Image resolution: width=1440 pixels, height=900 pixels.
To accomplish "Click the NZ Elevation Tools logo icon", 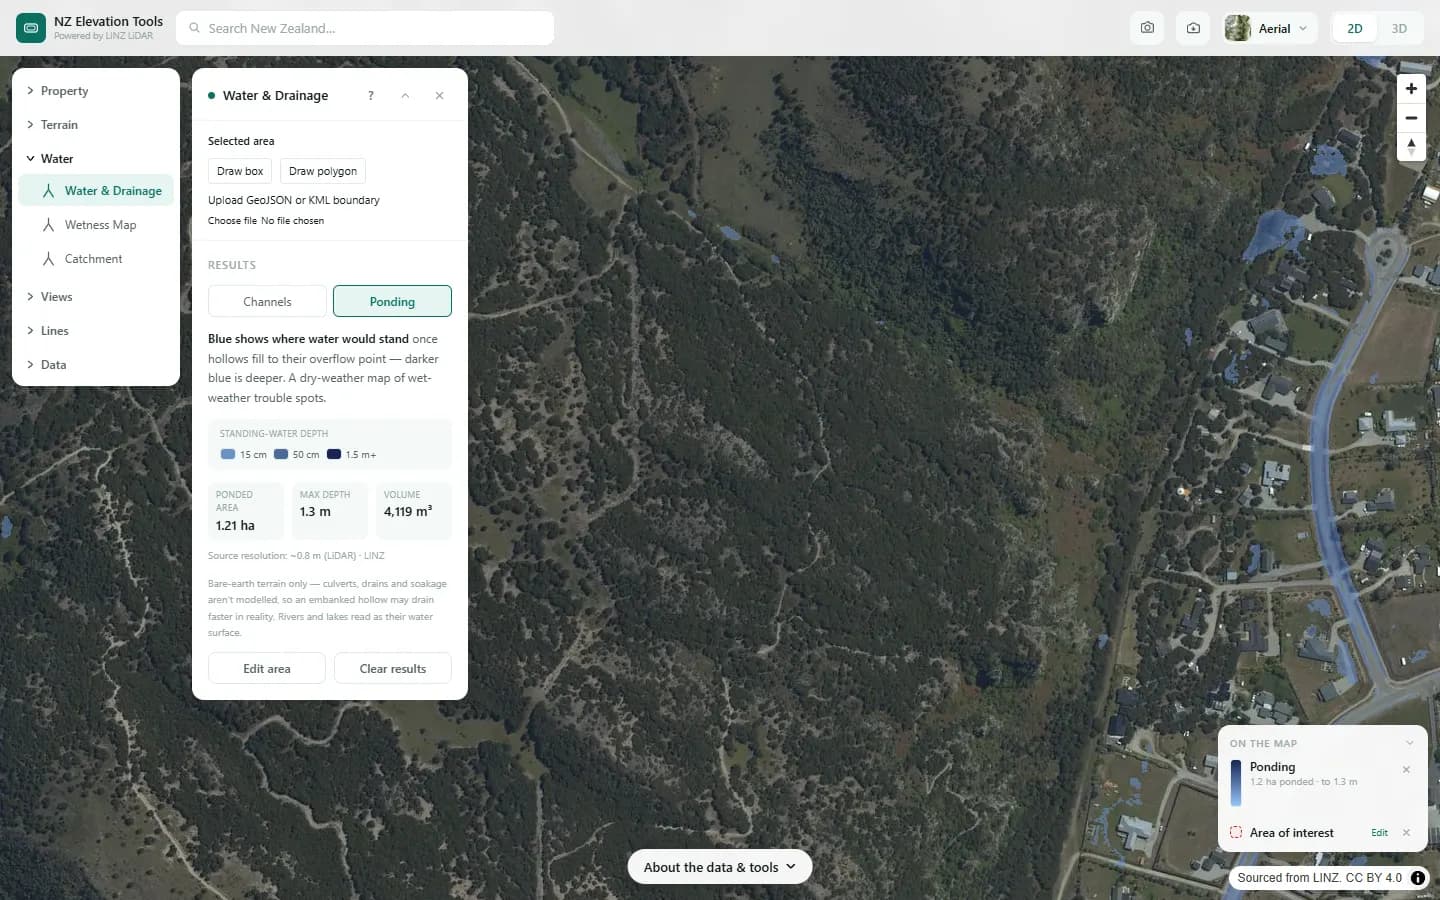I will pyautogui.click(x=31, y=28).
